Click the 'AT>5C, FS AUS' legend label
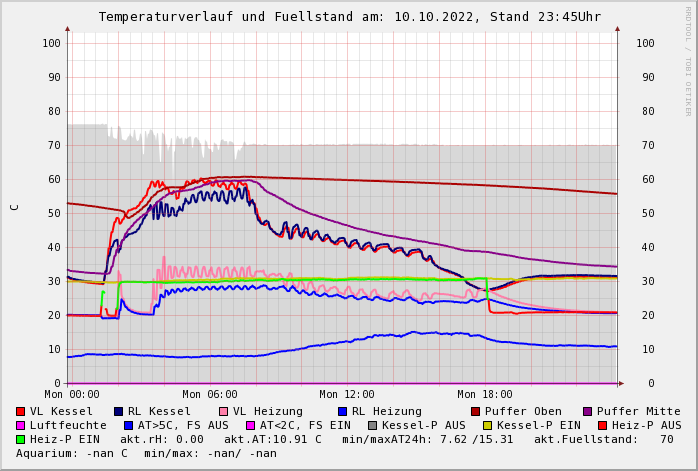 [x=183, y=426]
